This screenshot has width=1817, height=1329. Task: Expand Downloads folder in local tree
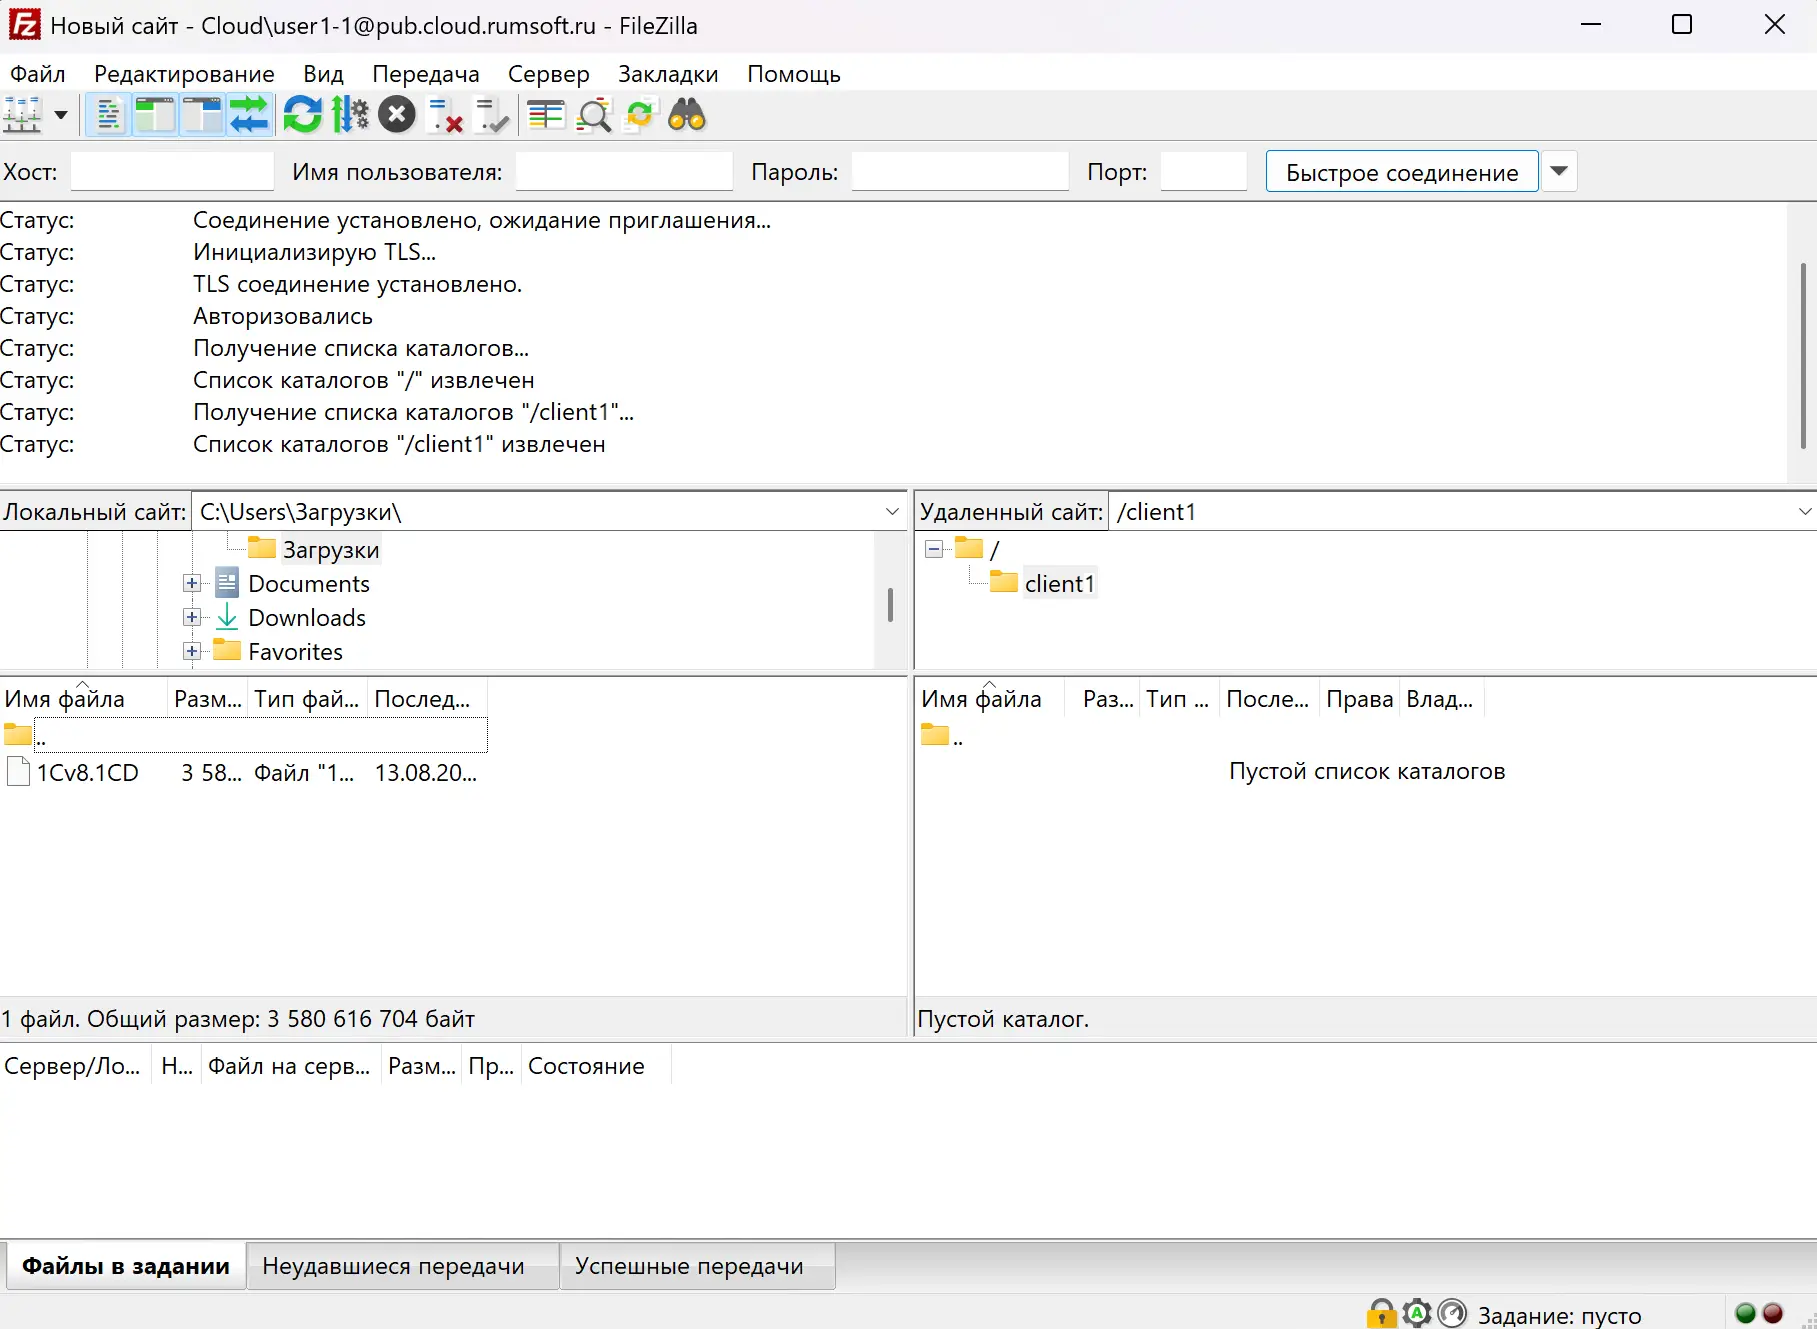coord(192,617)
